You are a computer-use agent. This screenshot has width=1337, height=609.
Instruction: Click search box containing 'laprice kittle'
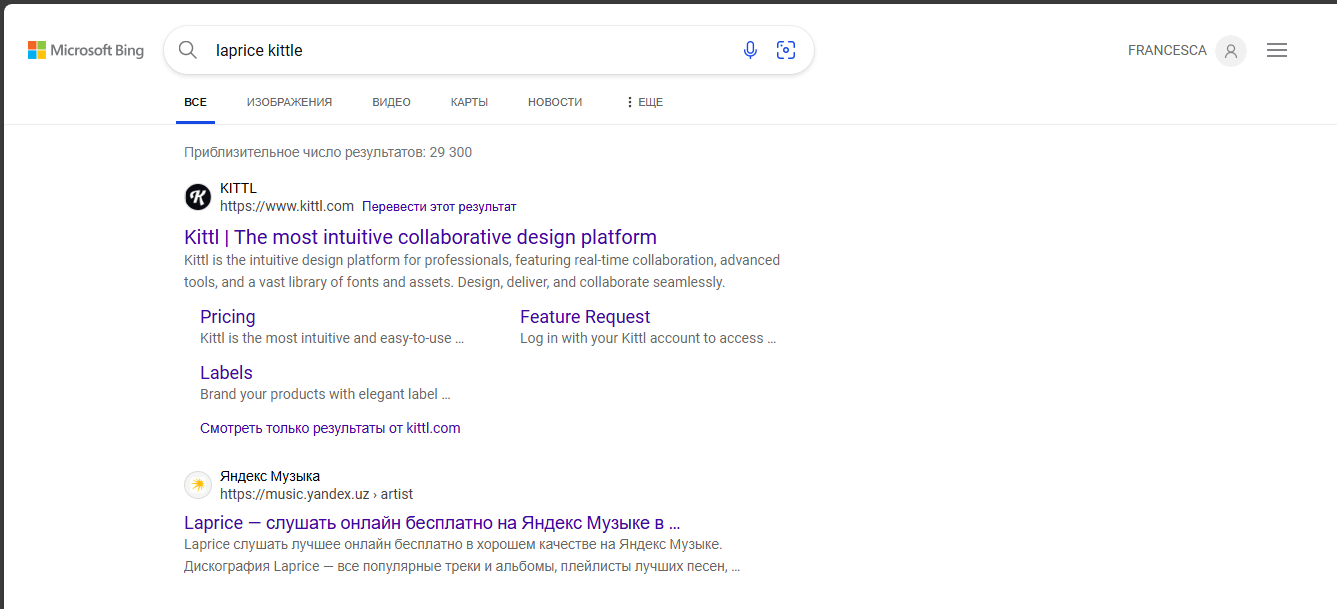coord(470,50)
